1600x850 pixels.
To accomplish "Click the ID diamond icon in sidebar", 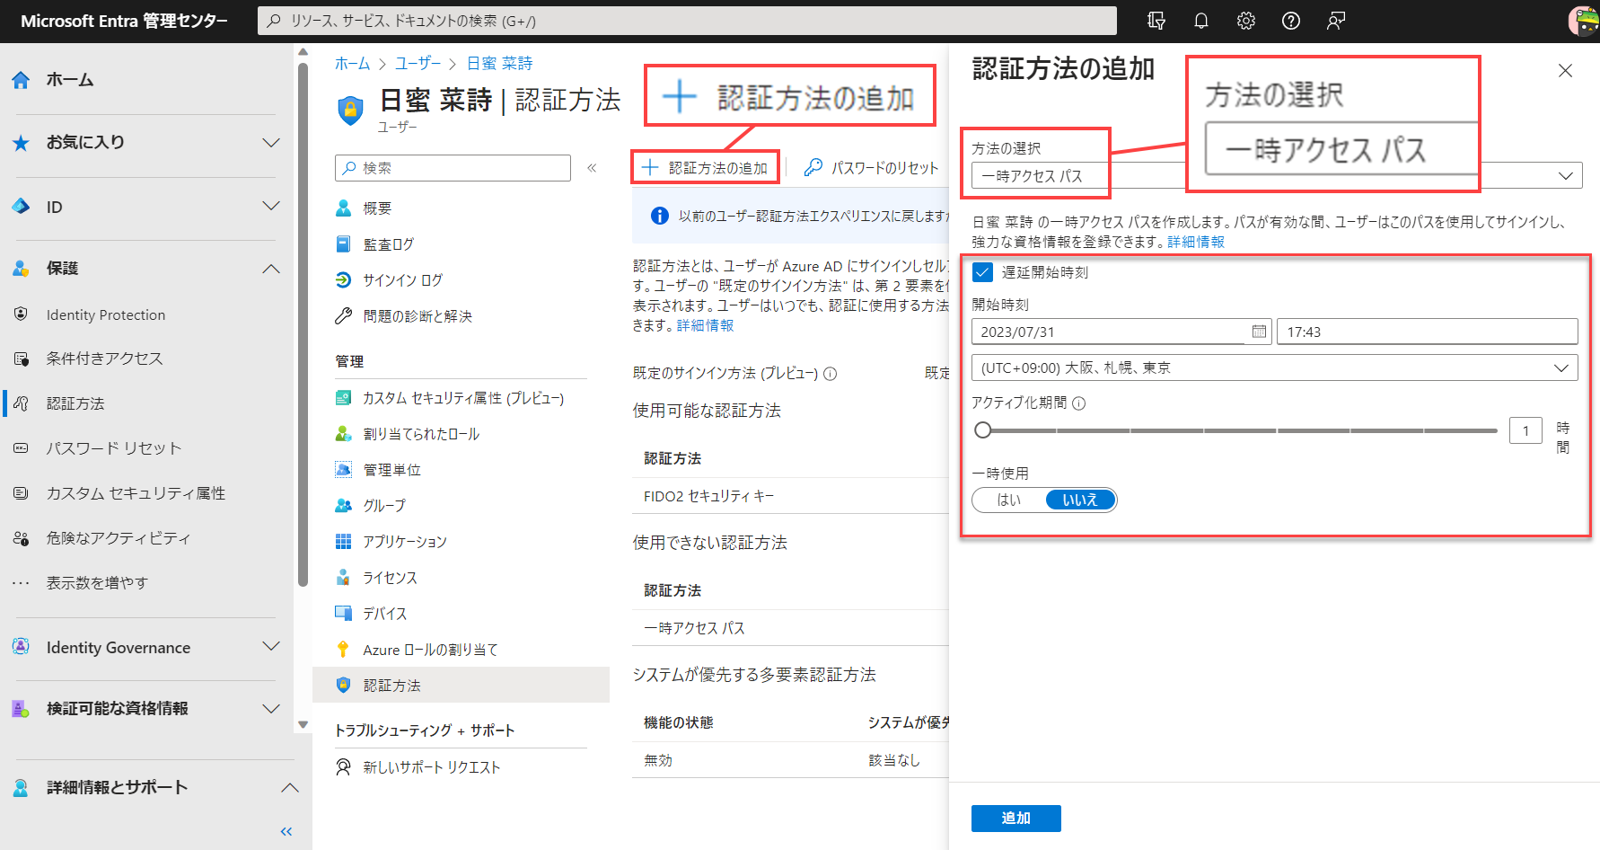I will click(21, 206).
